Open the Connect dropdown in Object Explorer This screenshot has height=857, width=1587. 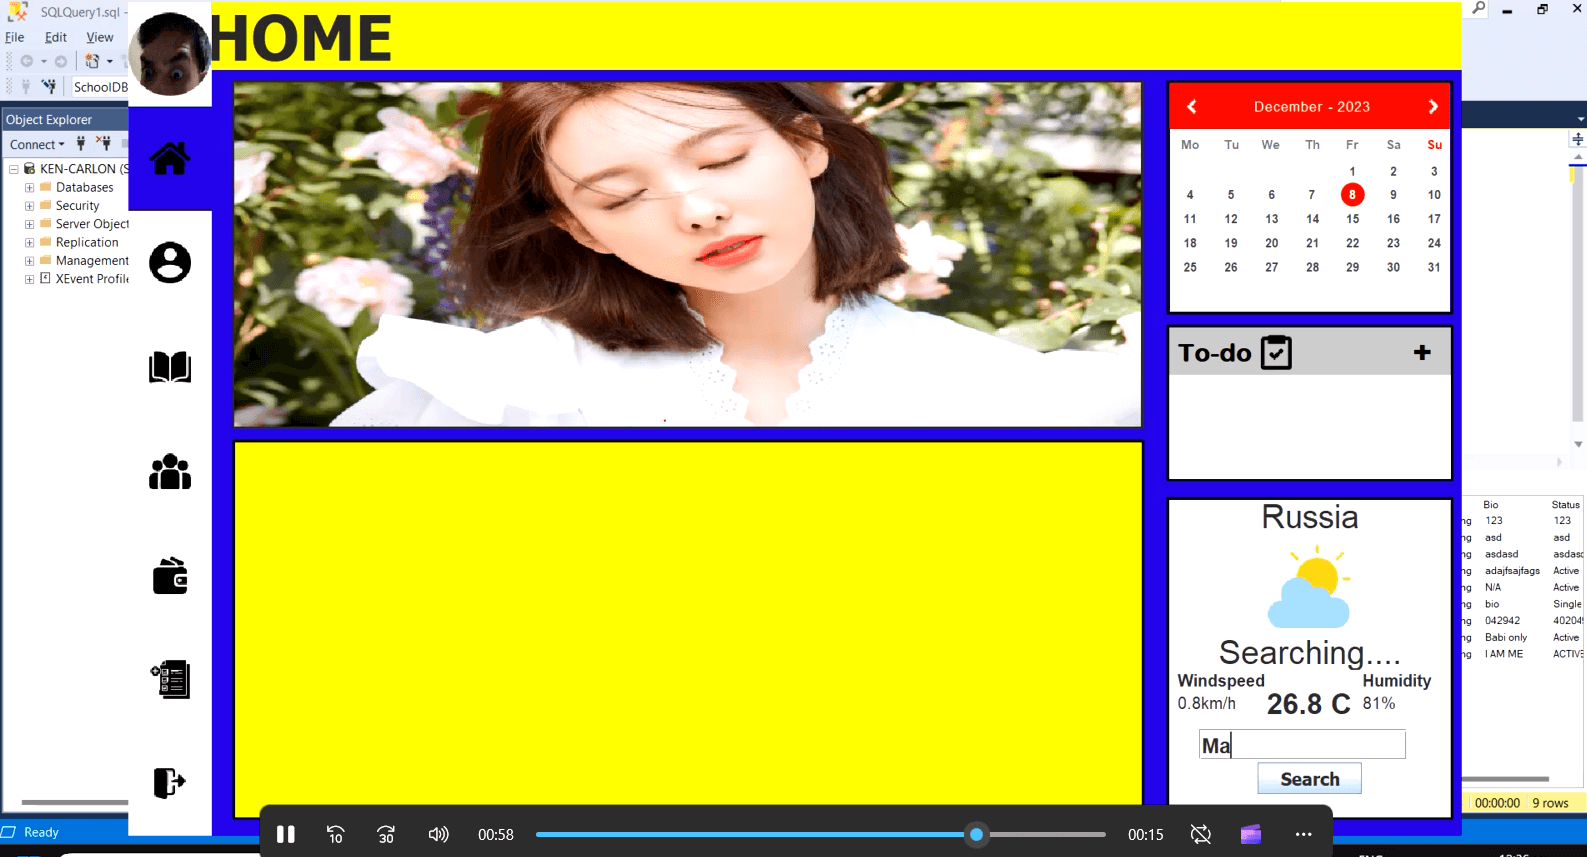(37, 144)
